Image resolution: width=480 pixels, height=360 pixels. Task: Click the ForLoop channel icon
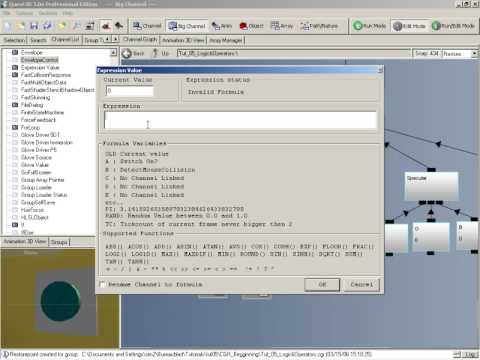point(15,127)
